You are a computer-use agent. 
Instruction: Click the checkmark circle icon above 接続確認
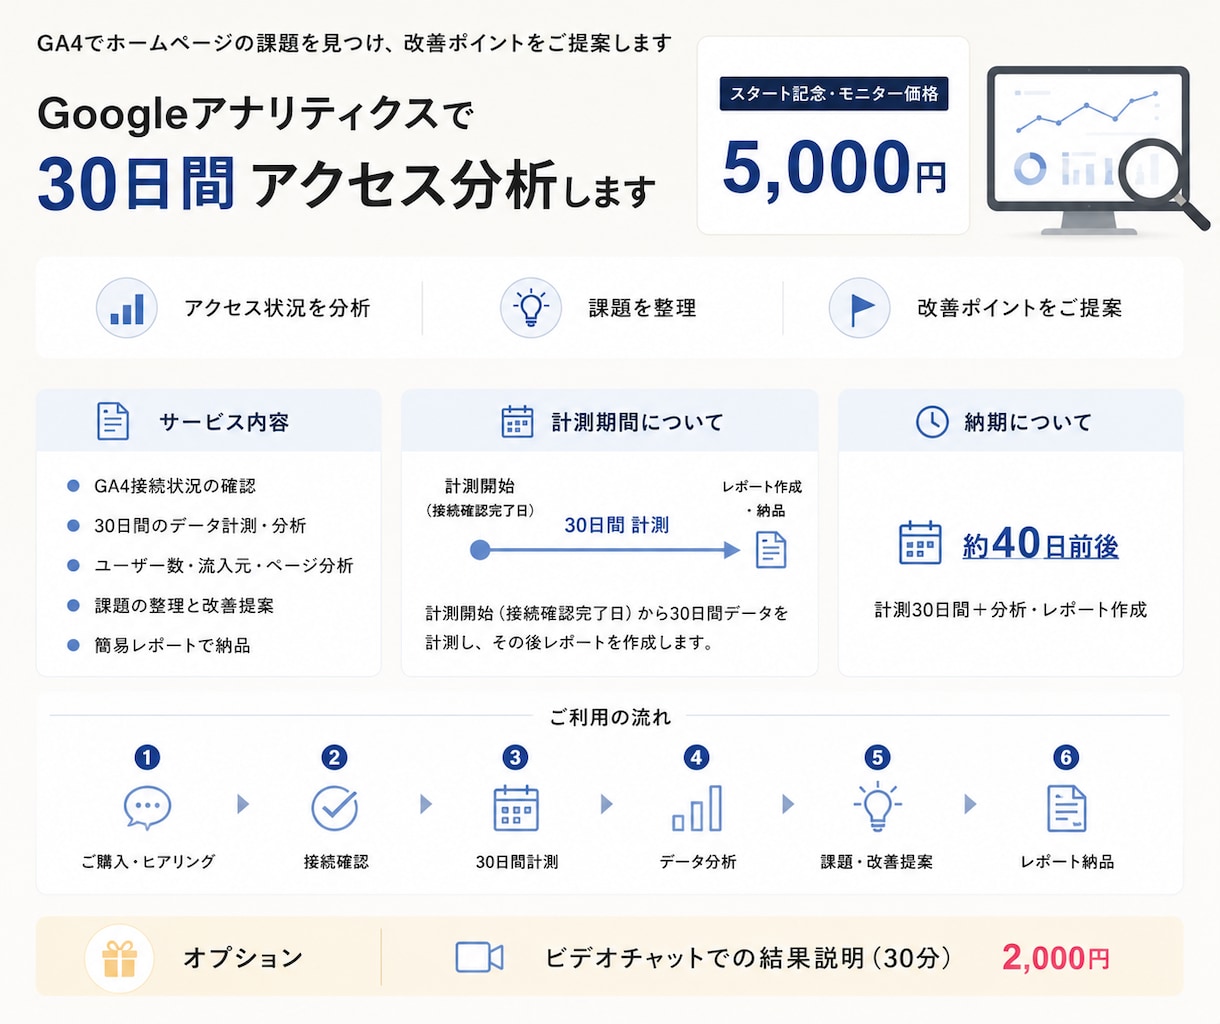coord(334,808)
